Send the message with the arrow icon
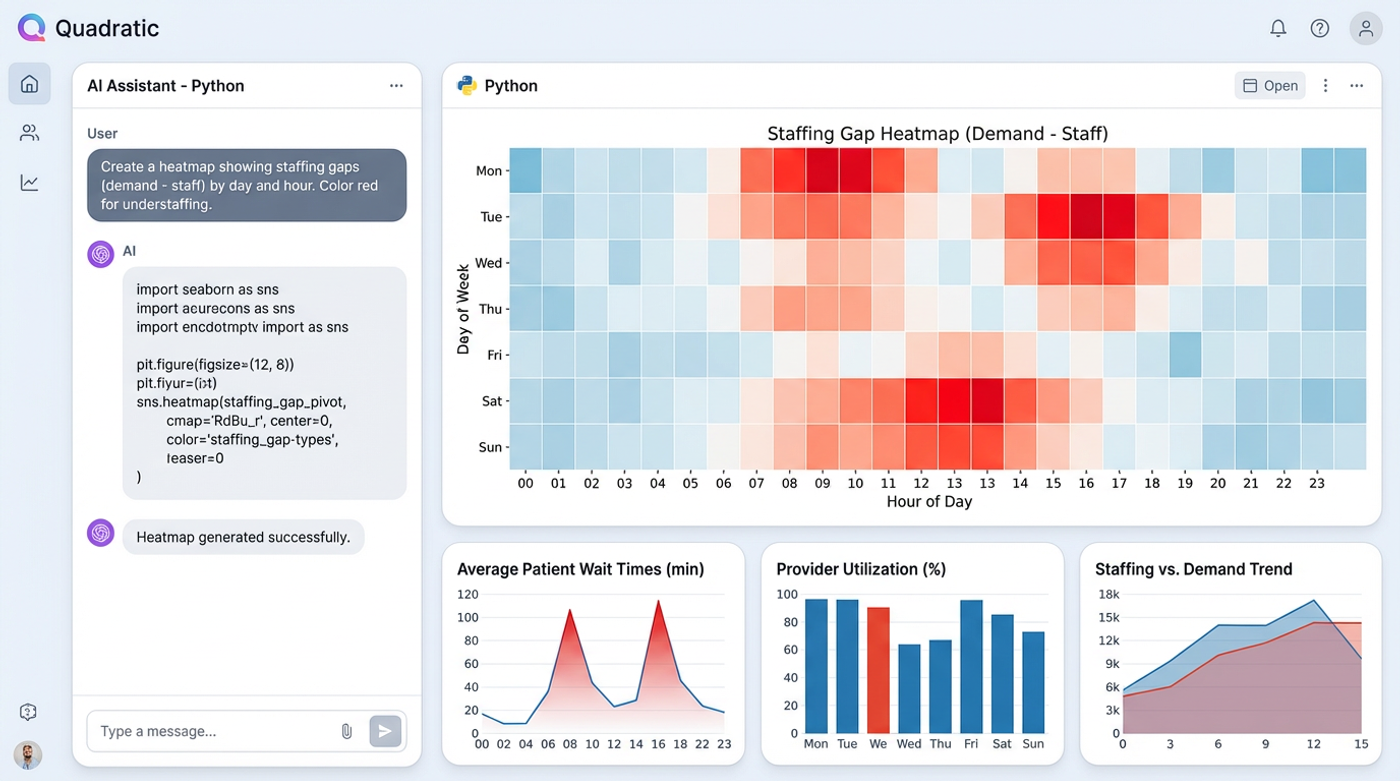This screenshot has height=781, width=1400. point(385,731)
